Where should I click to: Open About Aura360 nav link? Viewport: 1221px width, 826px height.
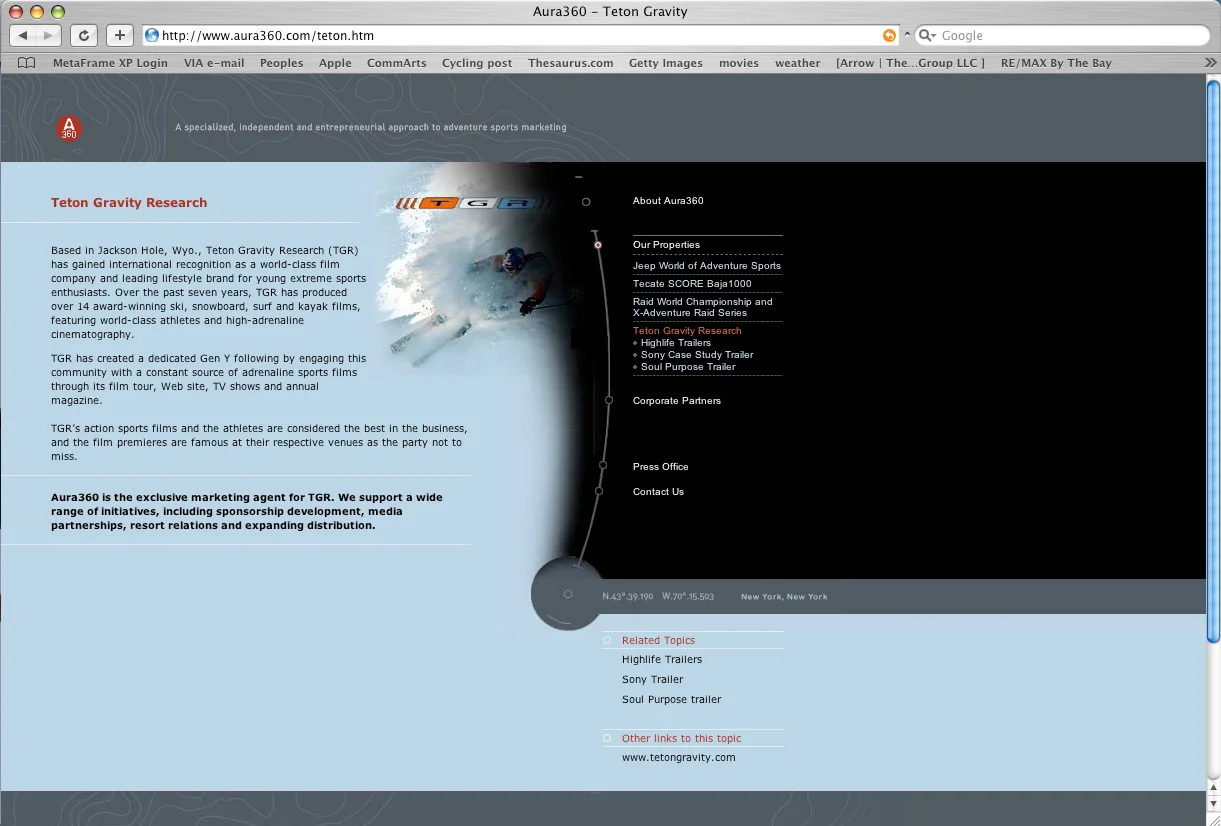click(x=668, y=201)
